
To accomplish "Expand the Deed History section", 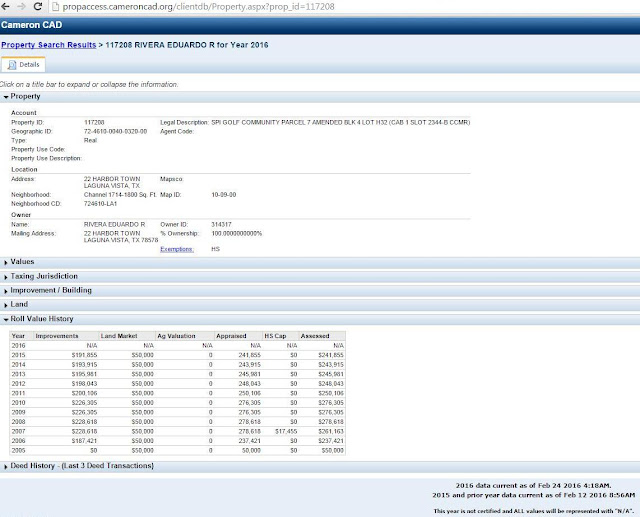I will (x=320, y=466).
